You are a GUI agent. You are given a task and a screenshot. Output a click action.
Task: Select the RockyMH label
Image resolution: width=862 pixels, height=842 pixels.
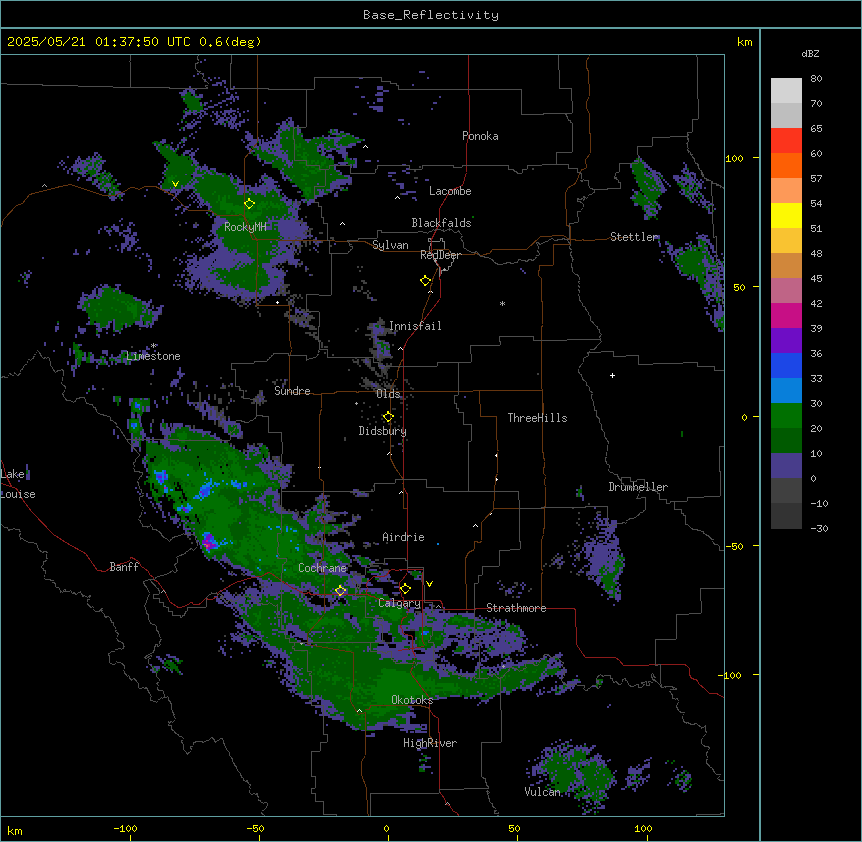point(245,227)
